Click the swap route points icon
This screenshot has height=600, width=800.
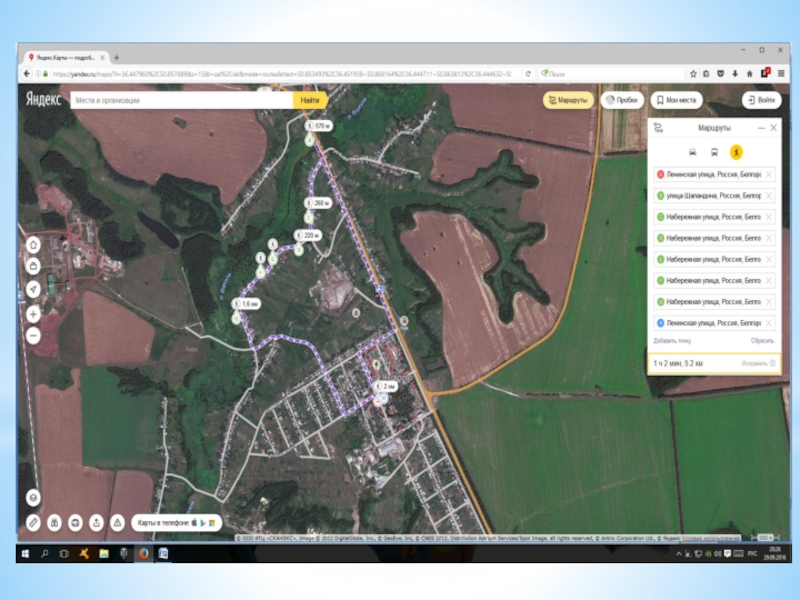click(658, 129)
